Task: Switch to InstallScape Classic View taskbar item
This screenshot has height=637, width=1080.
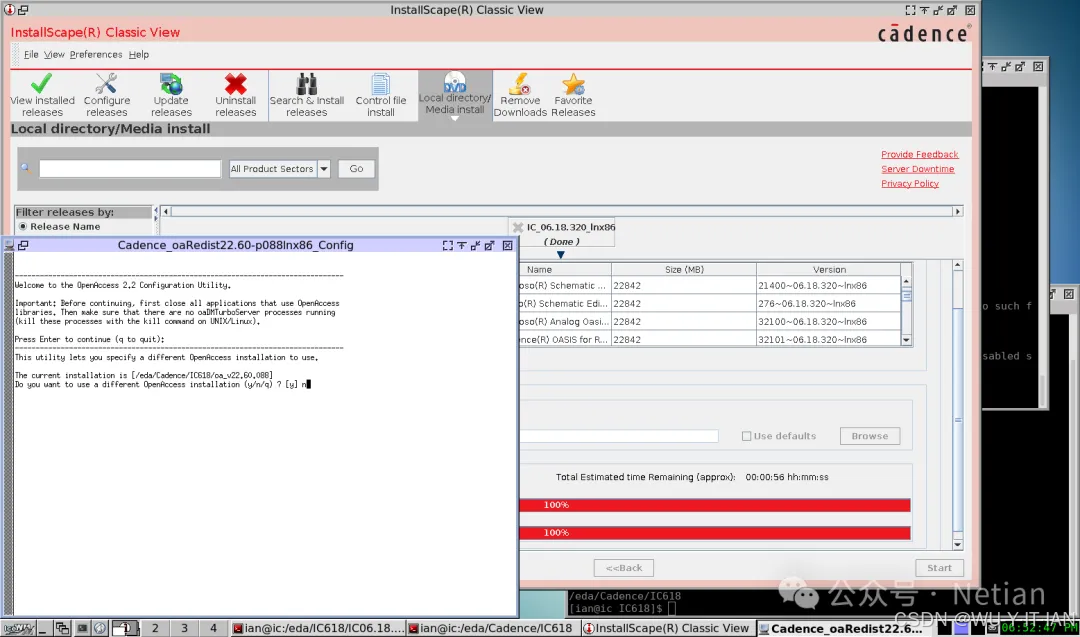Action: tap(667, 628)
